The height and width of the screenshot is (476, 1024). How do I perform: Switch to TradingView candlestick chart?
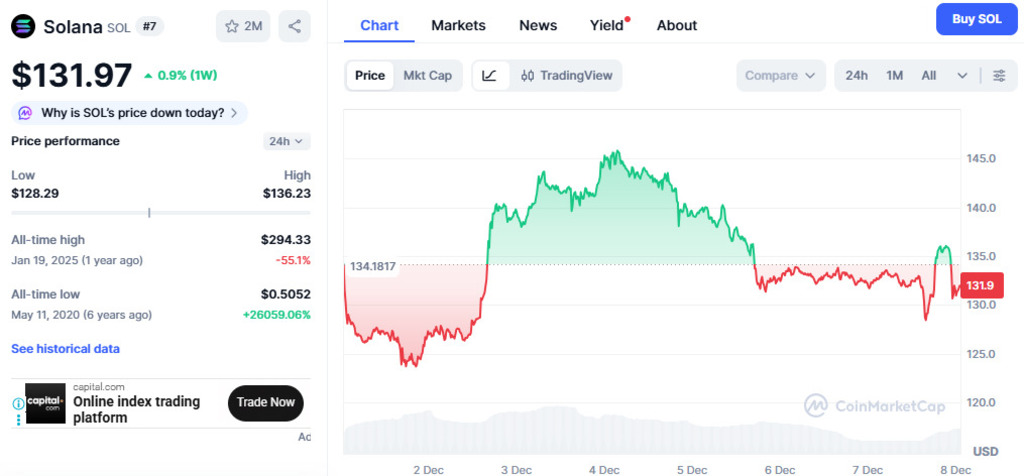pyautogui.click(x=567, y=75)
